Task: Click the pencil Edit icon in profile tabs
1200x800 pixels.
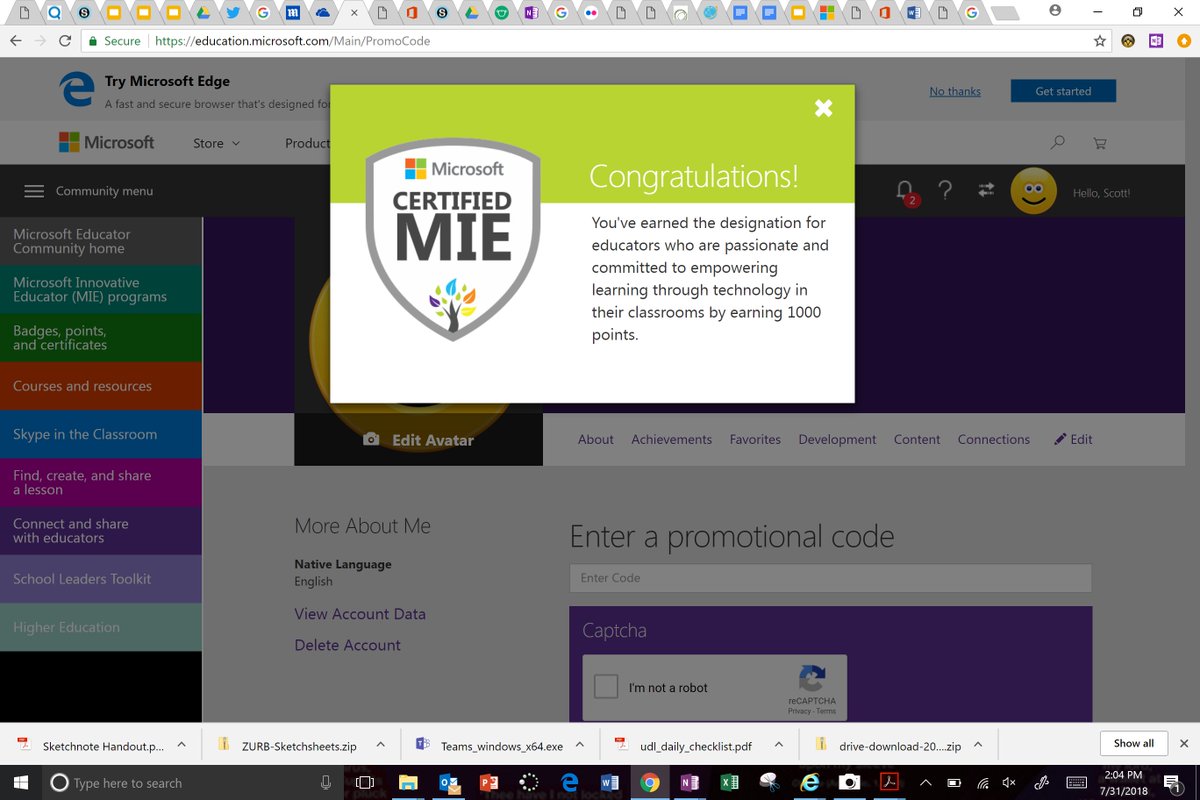Action: 1060,439
